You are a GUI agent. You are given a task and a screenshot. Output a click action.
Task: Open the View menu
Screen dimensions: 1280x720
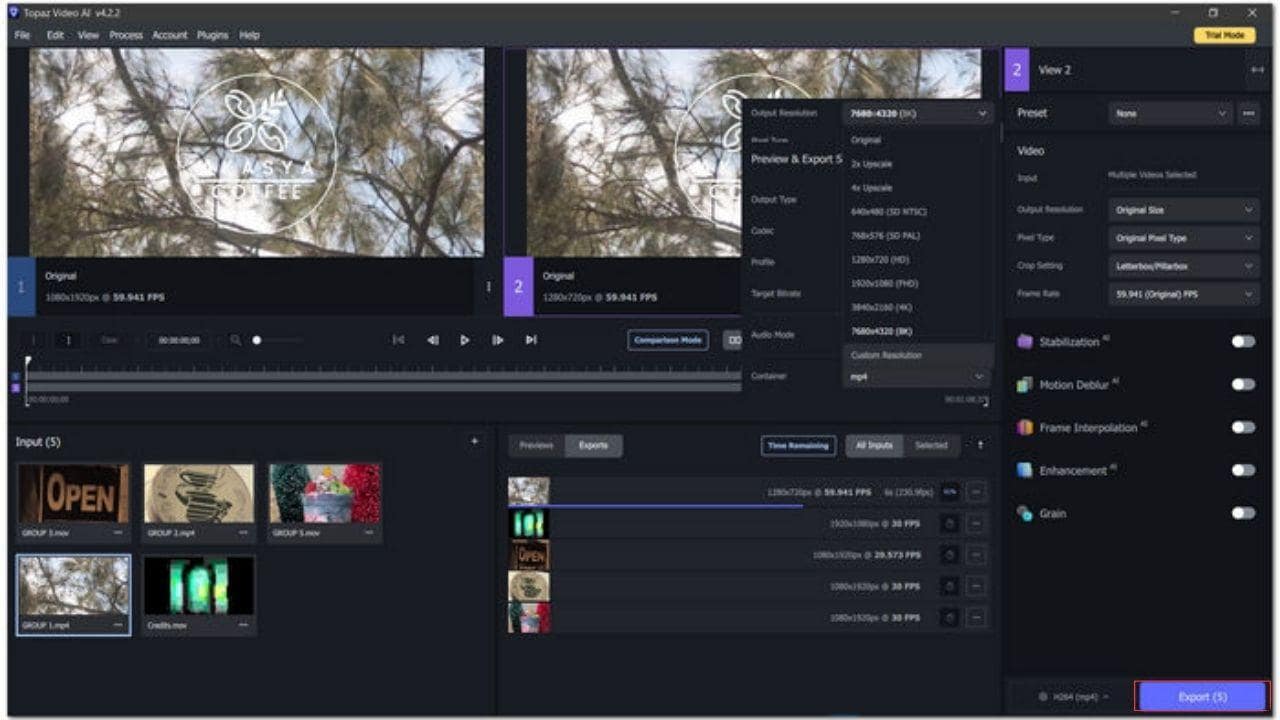click(88, 35)
